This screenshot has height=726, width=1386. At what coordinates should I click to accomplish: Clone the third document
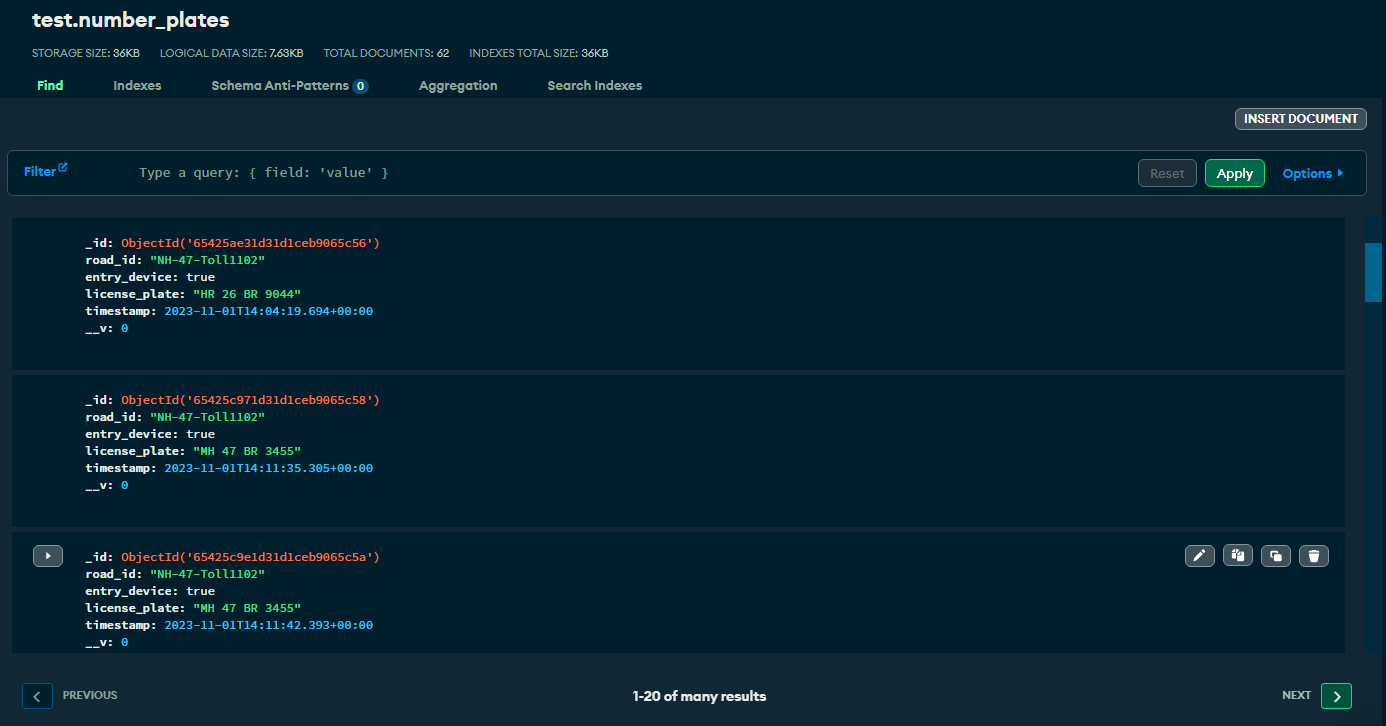click(1275, 556)
